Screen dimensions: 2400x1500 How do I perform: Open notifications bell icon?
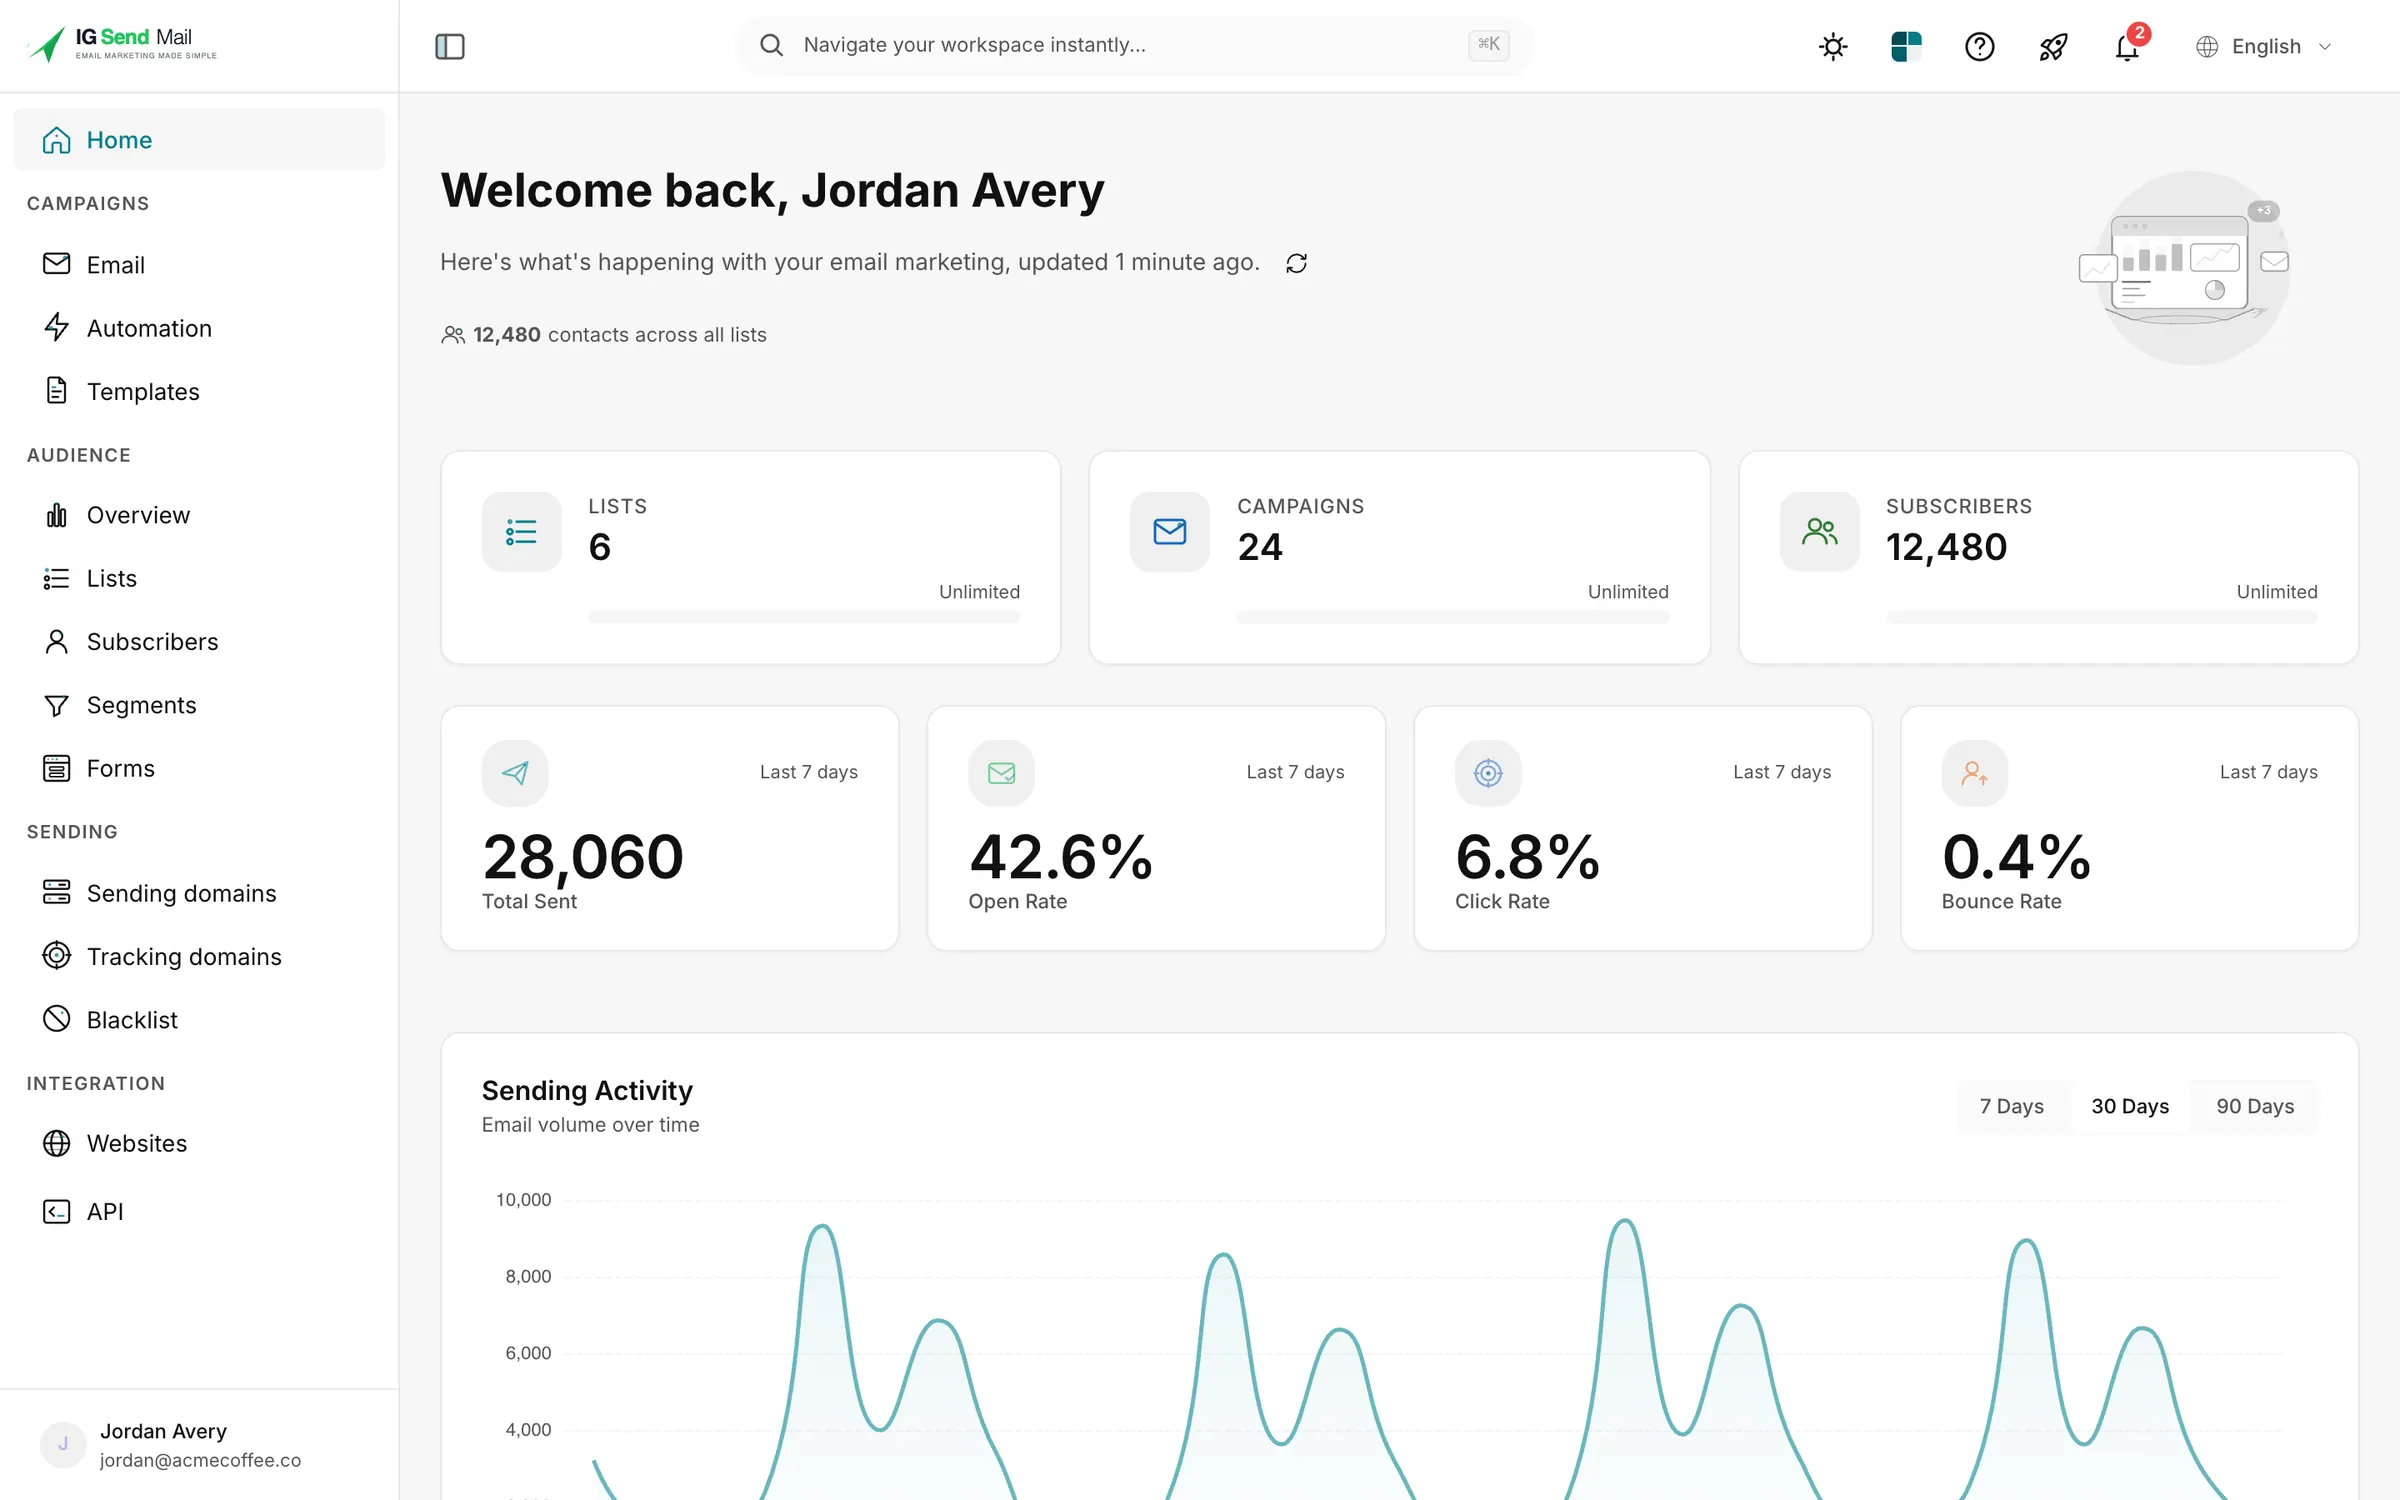[x=2127, y=46]
